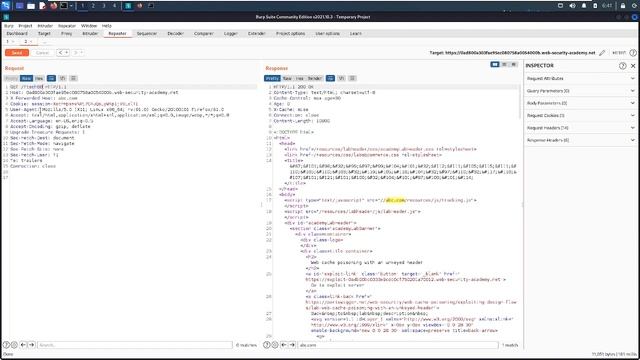
Task: Add a new Repeater tab
Action: 44,42
